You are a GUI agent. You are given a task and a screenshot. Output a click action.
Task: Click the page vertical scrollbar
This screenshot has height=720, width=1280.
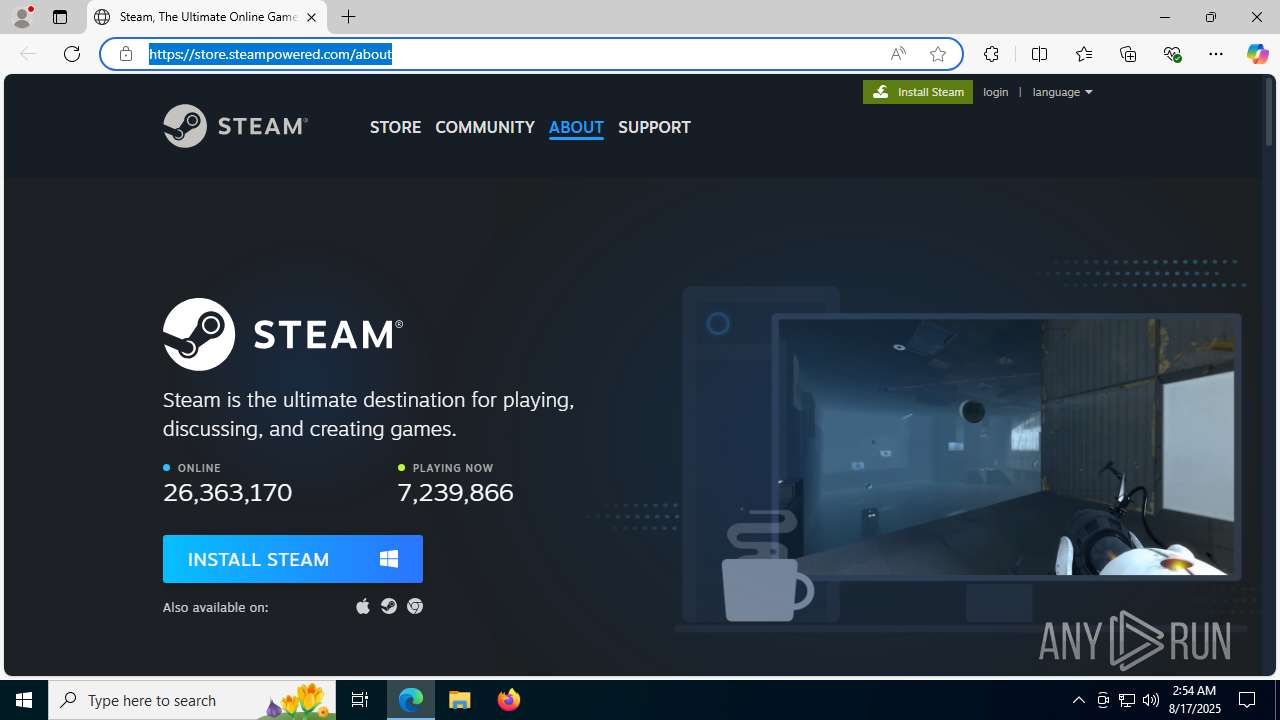point(1270,111)
